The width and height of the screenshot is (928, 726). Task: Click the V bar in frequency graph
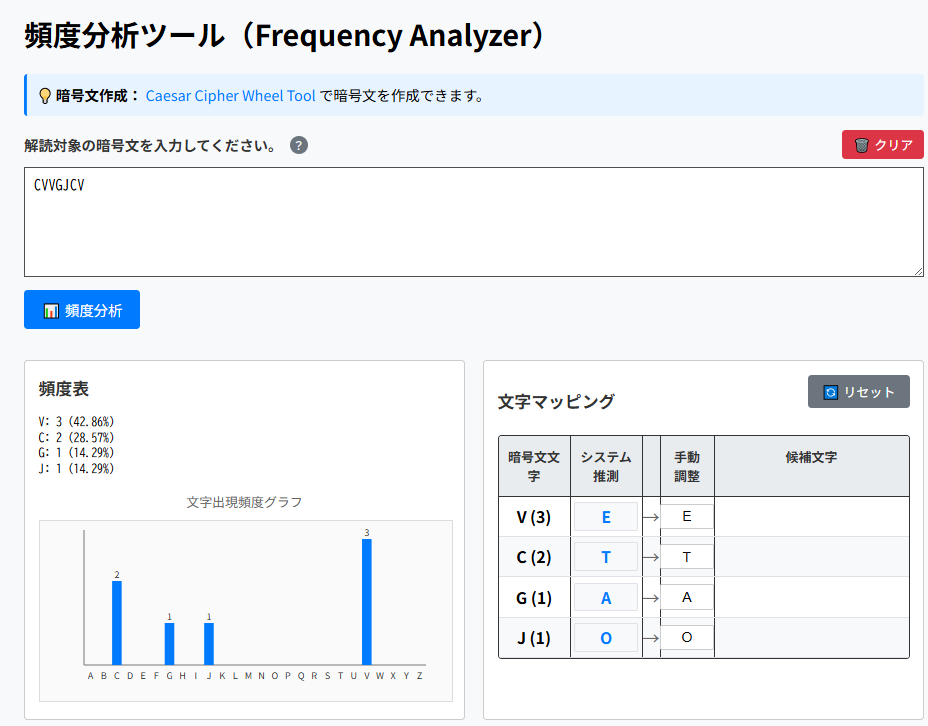(367, 602)
